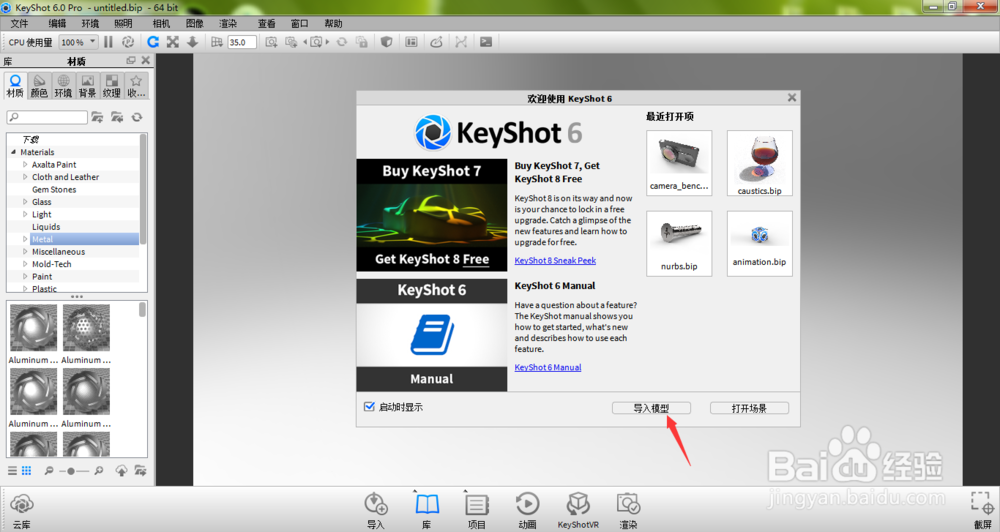Close the welcome dialog

point(791,98)
